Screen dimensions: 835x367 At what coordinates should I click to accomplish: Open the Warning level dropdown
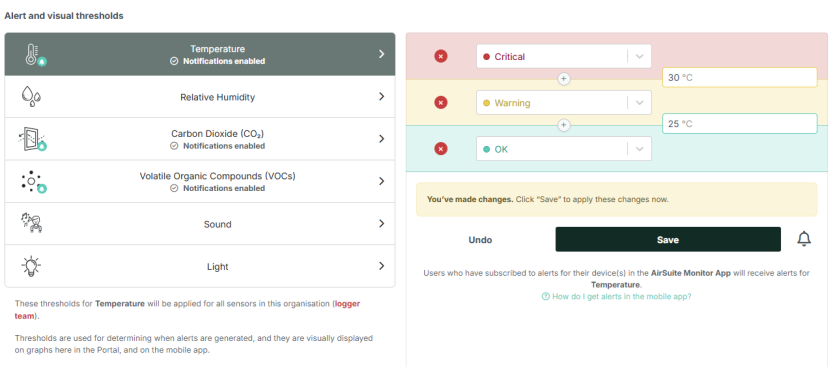[563, 102]
